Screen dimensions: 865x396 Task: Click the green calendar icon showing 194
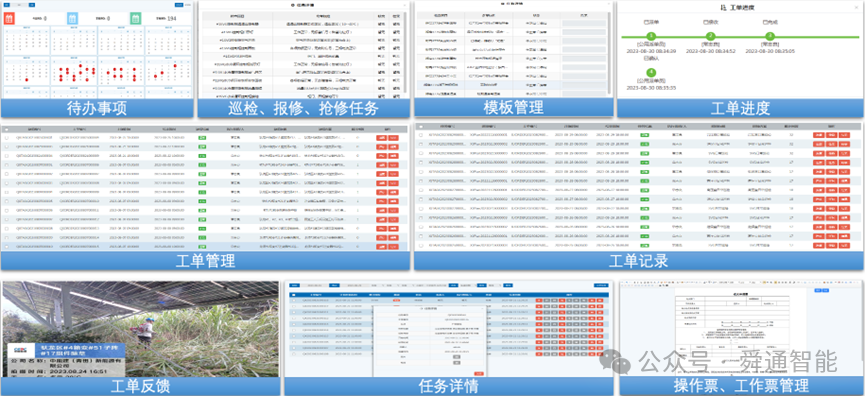tap(136, 18)
